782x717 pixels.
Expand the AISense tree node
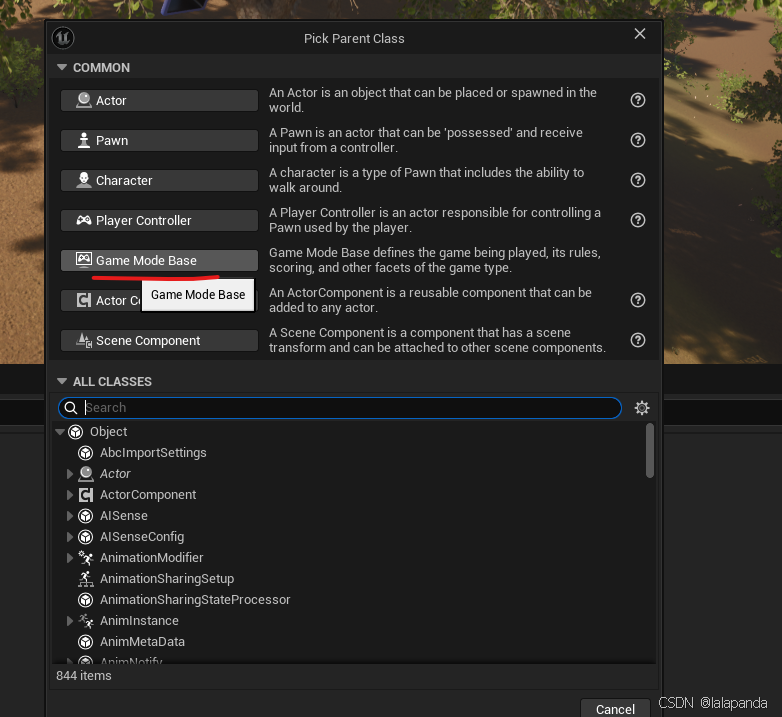(x=70, y=516)
